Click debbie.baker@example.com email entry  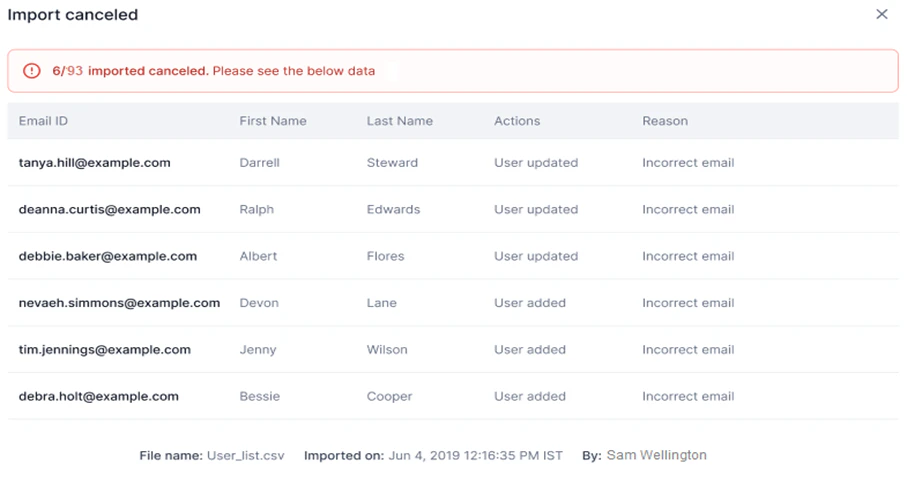(108, 256)
